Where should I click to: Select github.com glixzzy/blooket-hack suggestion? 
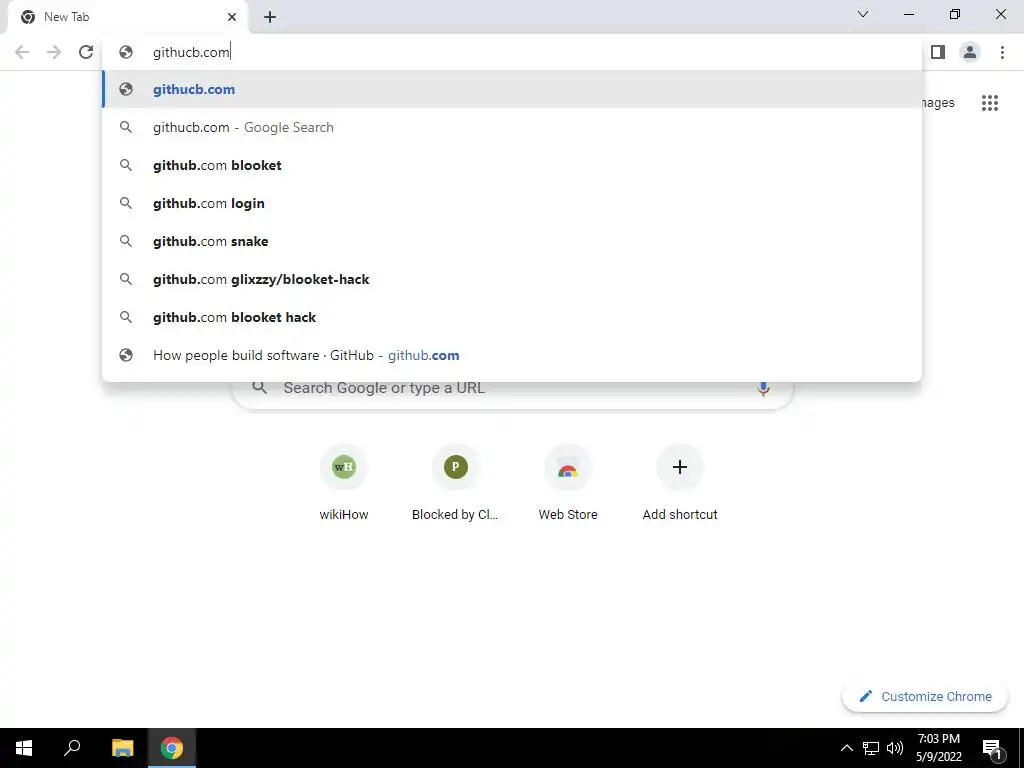[512, 279]
